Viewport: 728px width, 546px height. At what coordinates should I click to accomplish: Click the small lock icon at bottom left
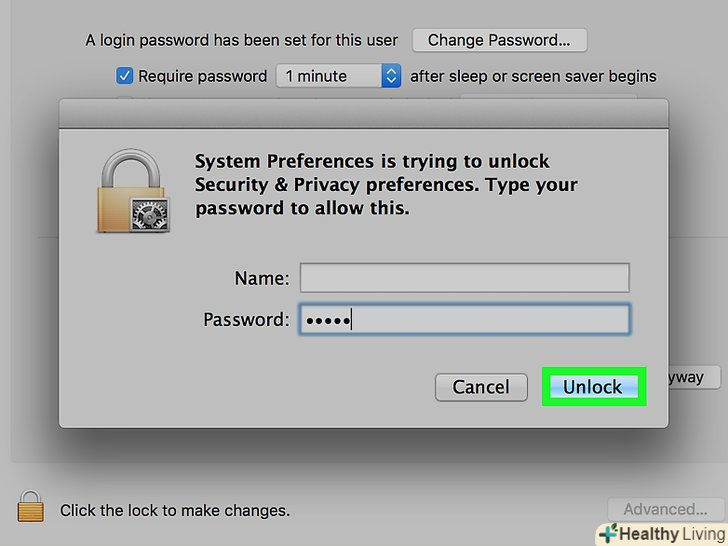click(32, 508)
